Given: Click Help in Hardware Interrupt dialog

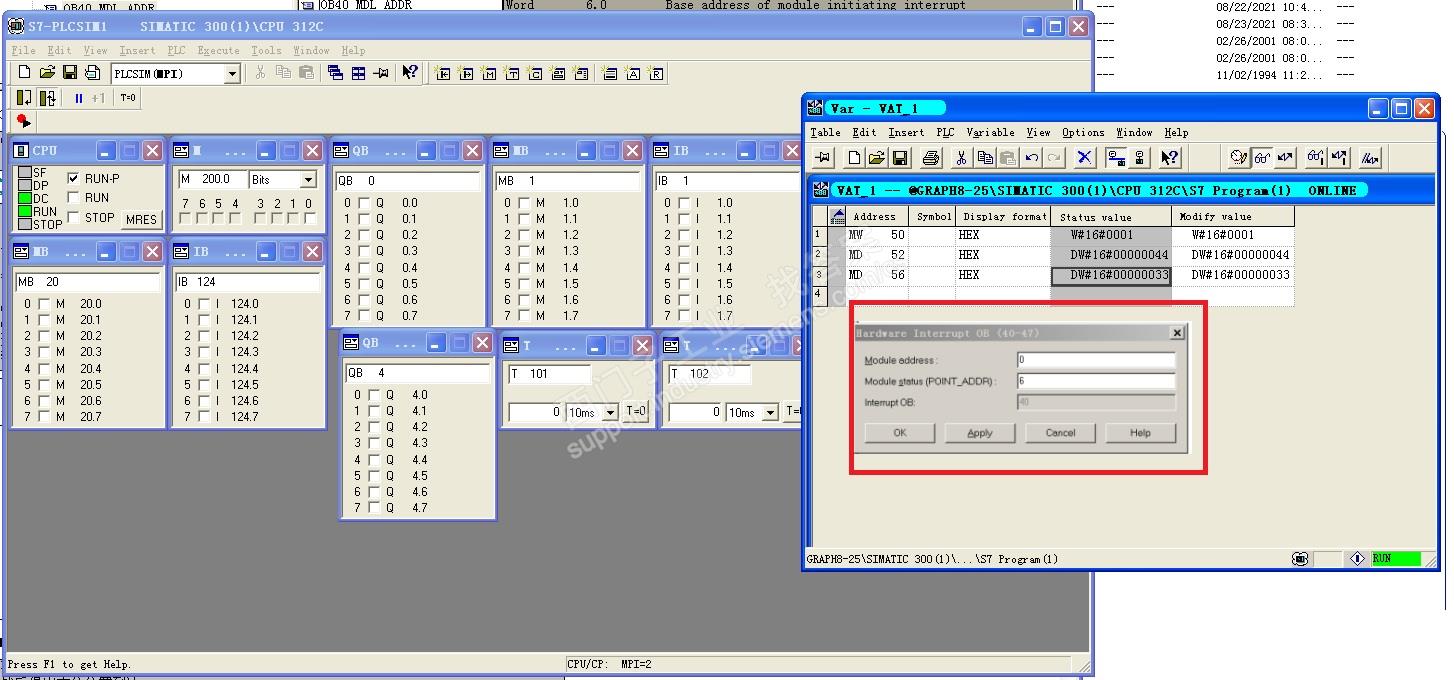Looking at the screenshot, I should tap(1140, 433).
